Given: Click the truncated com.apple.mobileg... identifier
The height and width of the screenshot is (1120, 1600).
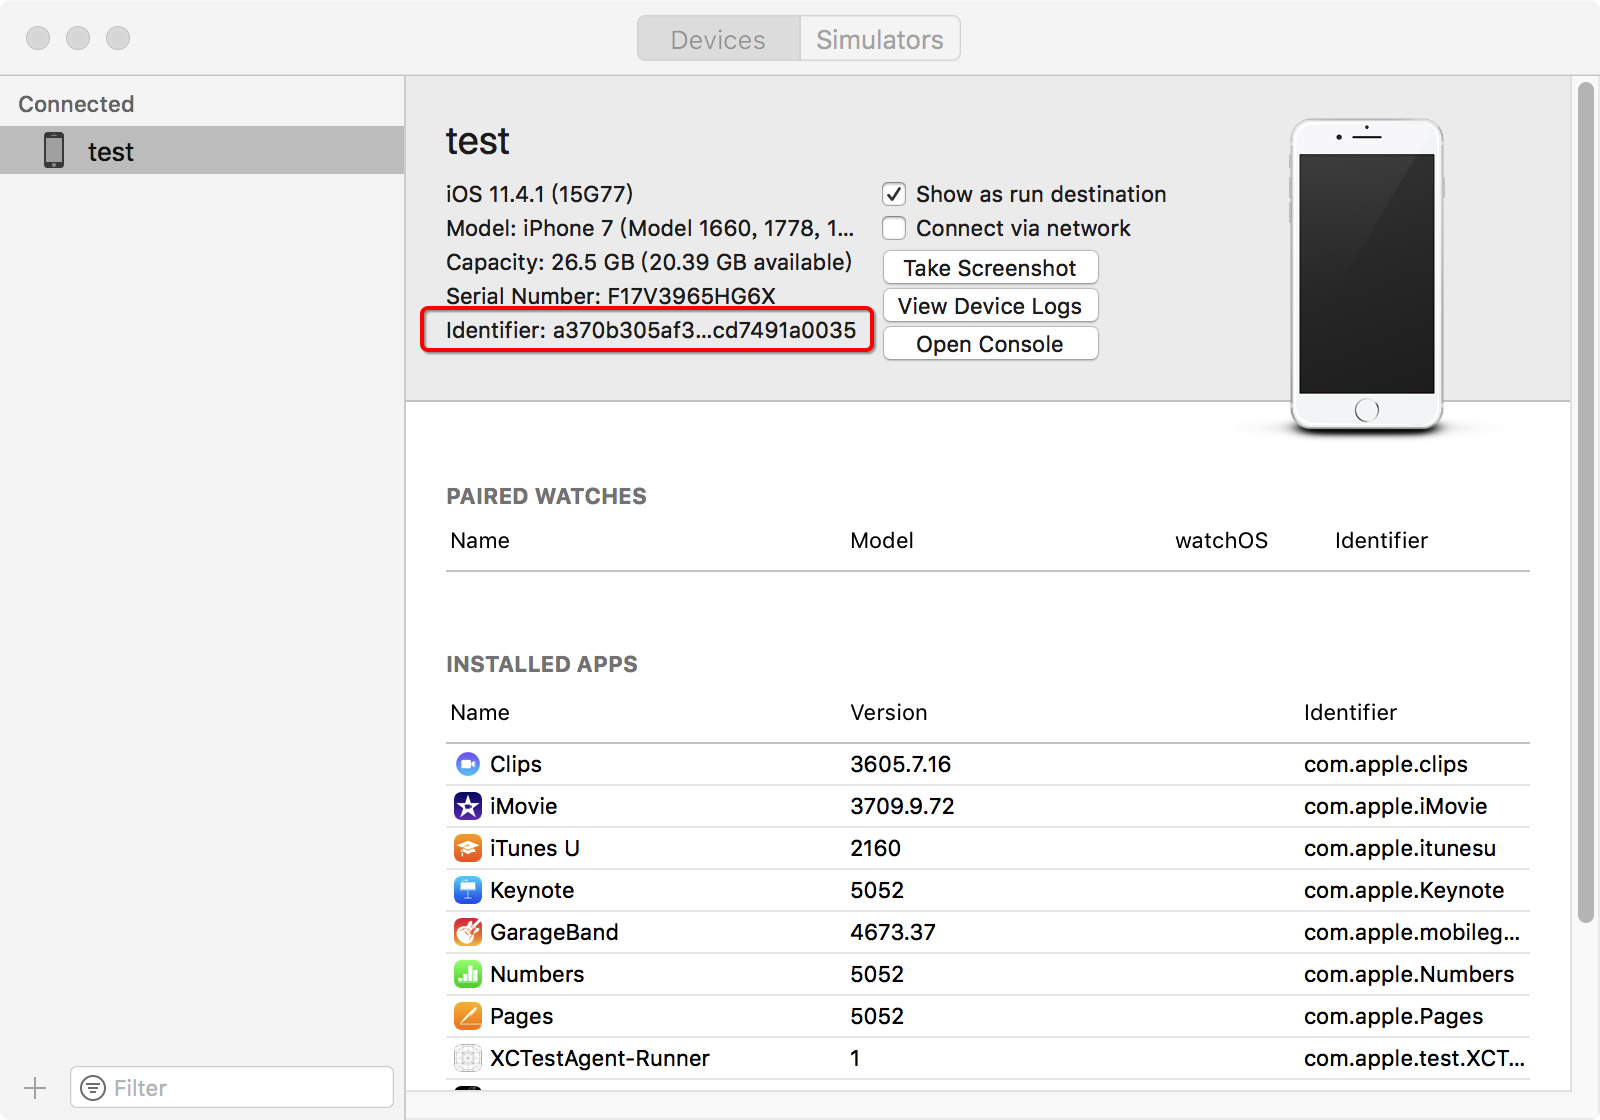Looking at the screenshot, I should point(1412,933).
